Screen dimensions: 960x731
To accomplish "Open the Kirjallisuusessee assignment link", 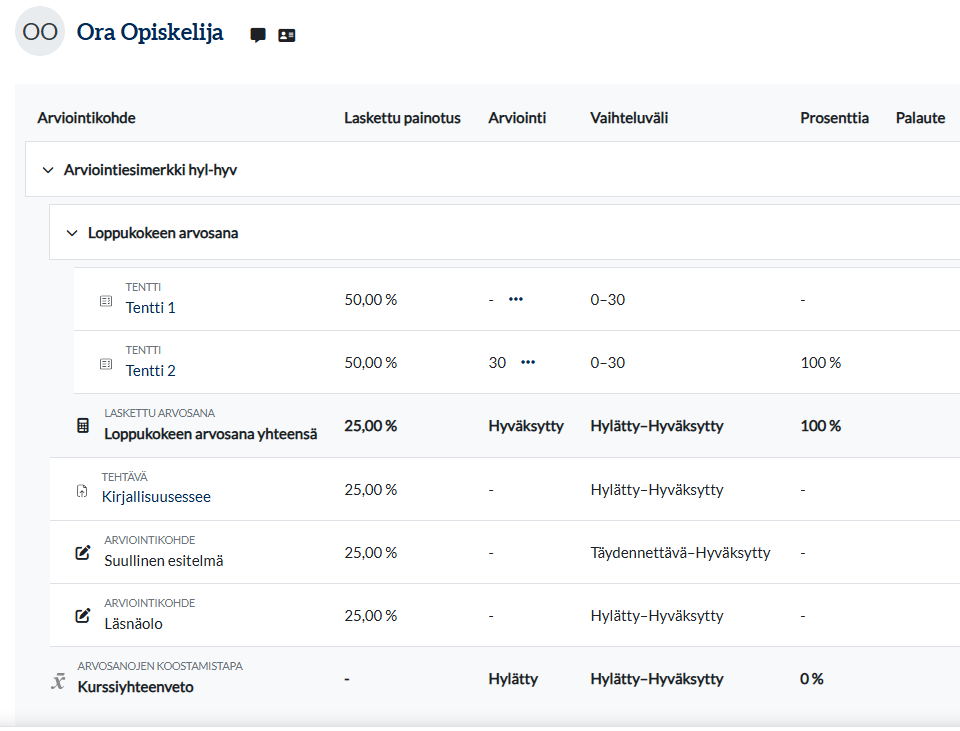I will tap(156, 497).
